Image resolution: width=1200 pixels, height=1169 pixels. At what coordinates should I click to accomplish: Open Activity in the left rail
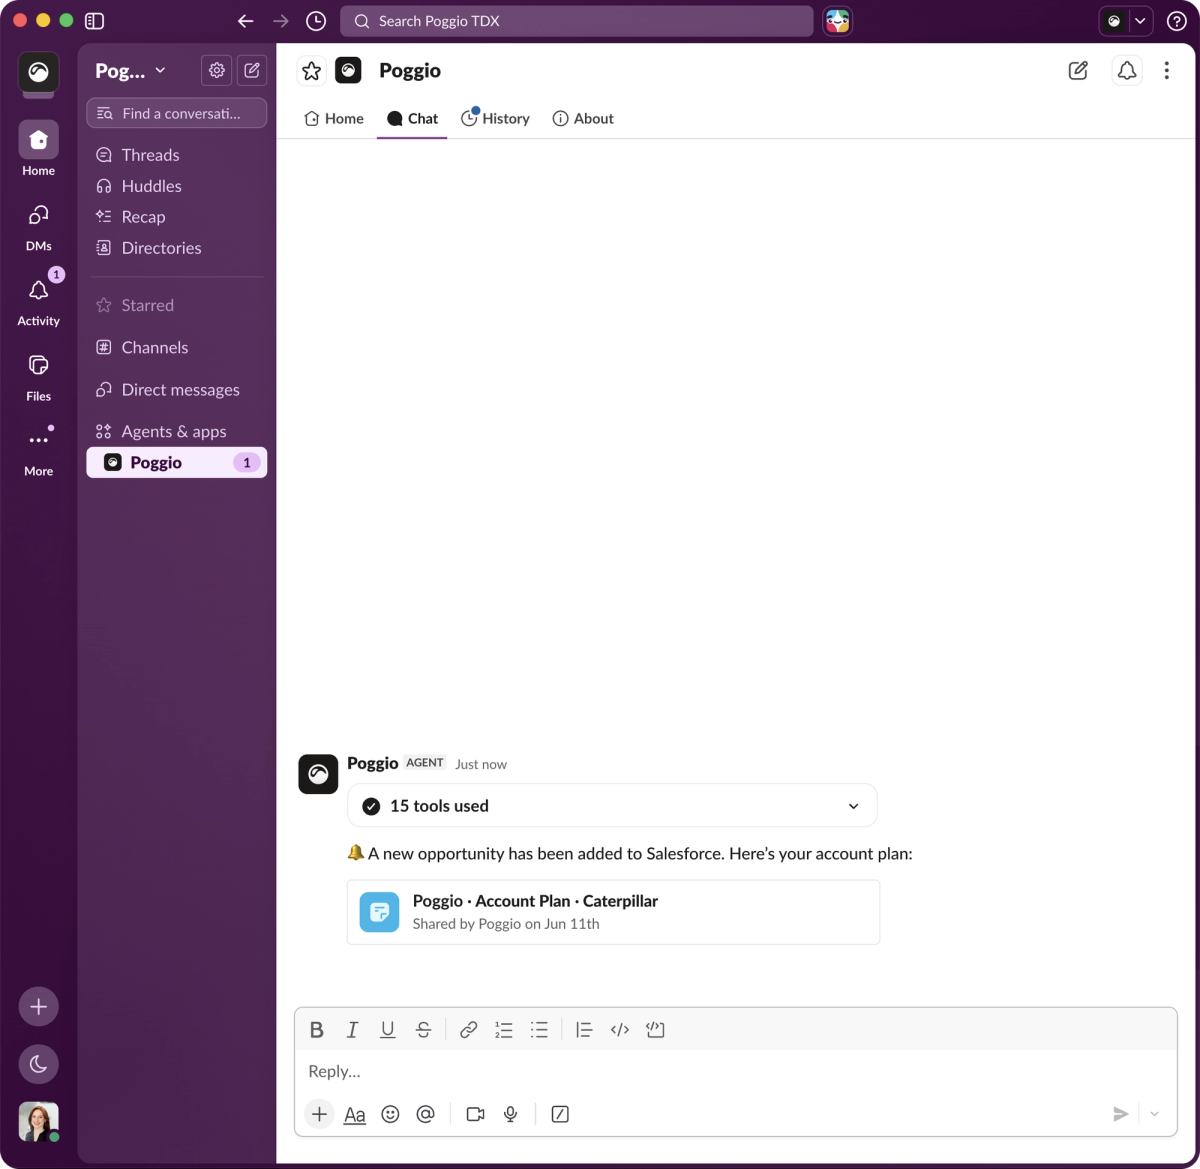tap(38, 300)
